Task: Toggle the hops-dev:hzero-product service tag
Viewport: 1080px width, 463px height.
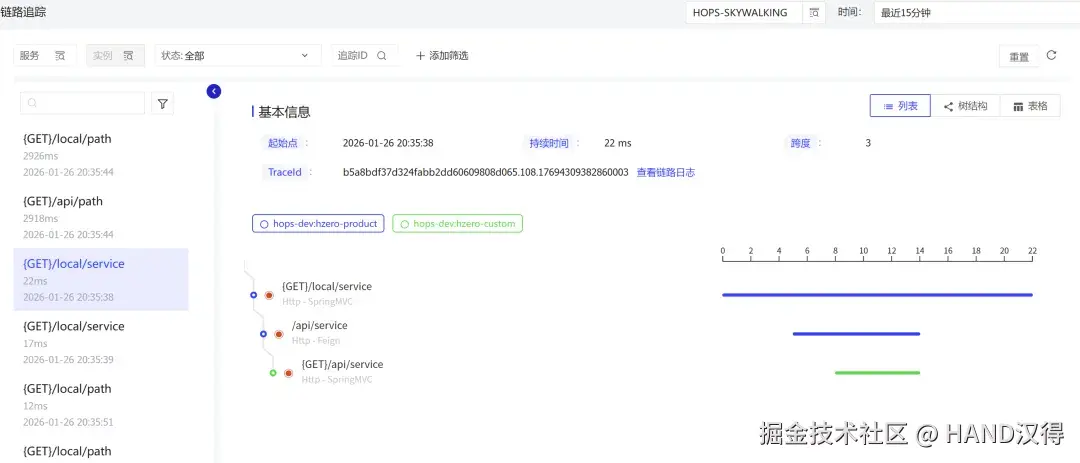Action: [x=318, y=224]
